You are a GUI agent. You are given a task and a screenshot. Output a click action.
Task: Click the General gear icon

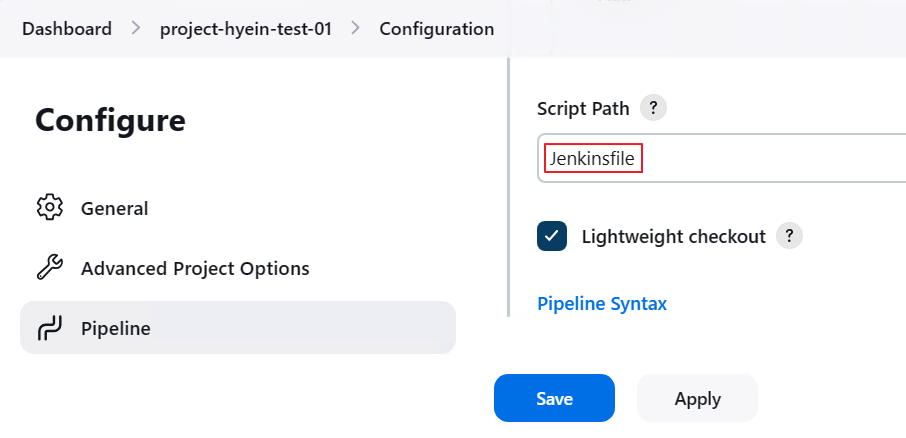pyautogui.click(x=49, y=208)
